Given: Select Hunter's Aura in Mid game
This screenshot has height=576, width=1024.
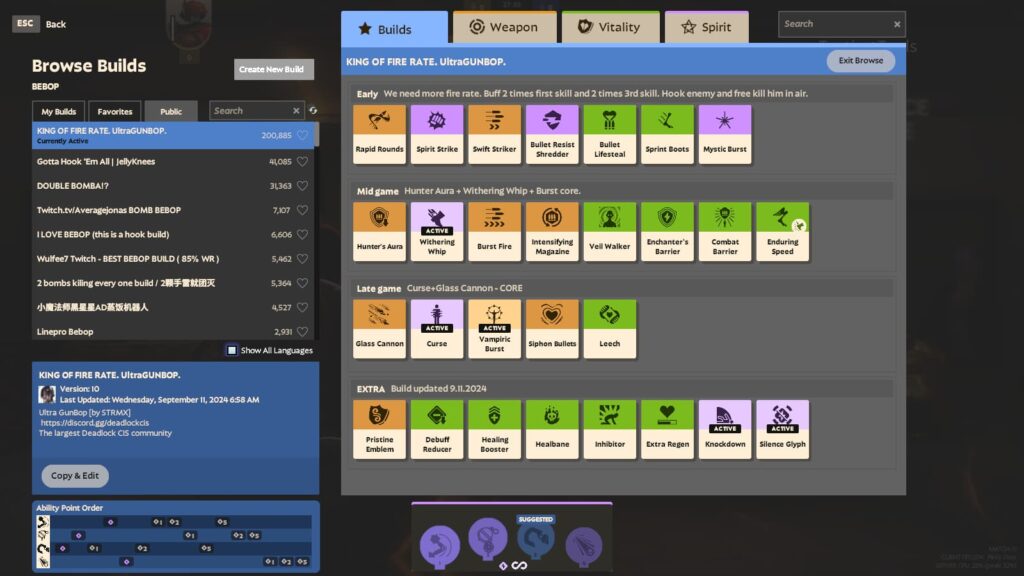Looking at the screenshot, I should click(x=379, y=230).
